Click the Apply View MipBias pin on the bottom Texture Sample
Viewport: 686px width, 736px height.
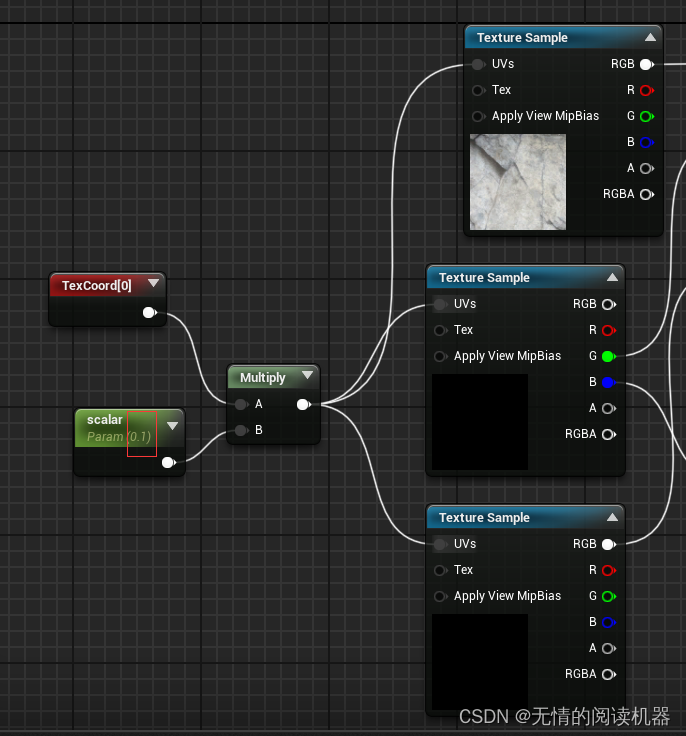[x=440, y=596]
